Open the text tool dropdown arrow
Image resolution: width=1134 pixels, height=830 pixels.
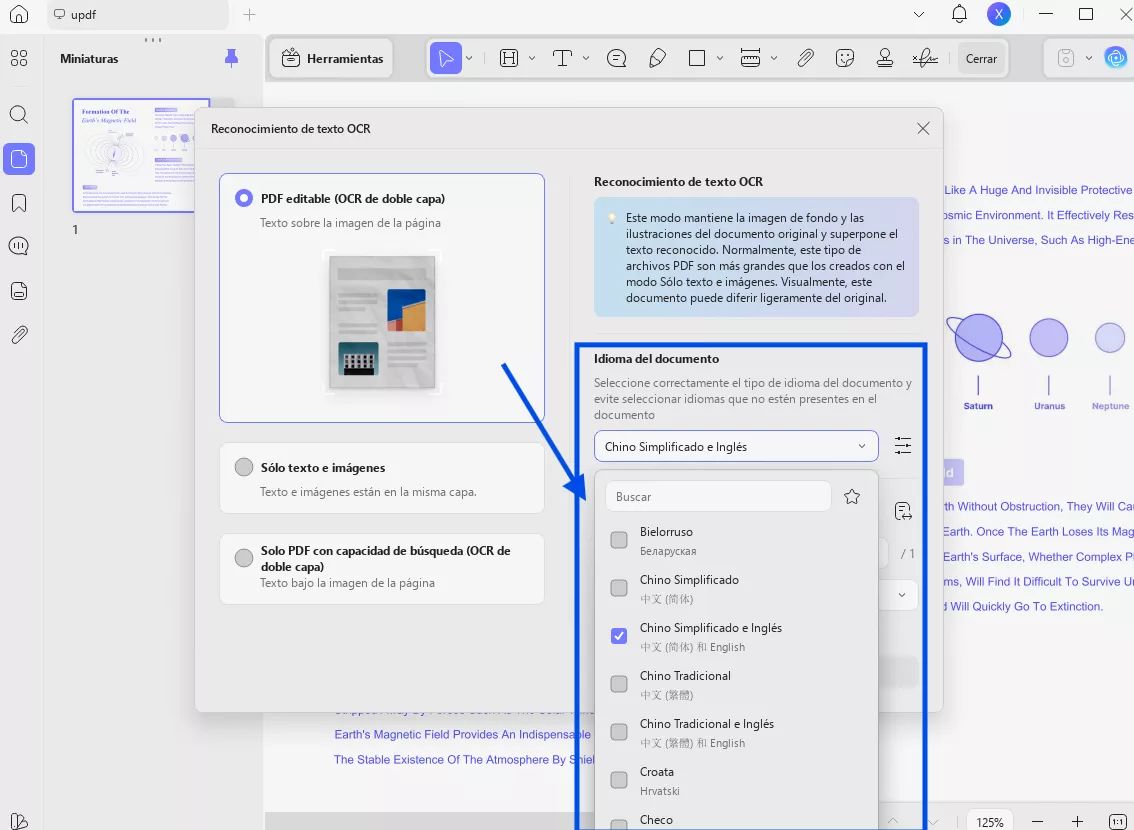point(586,59)
